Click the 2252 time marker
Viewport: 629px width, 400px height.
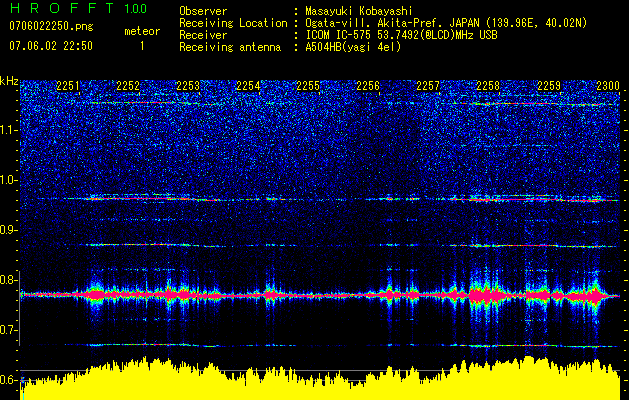click(128, 86)
